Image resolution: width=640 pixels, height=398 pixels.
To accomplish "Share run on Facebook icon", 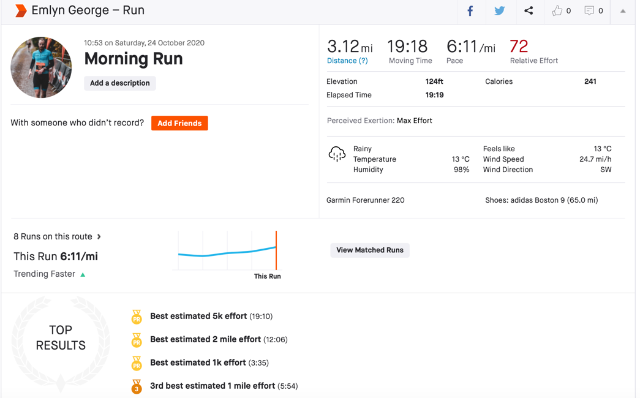I will [x=470, y=11].
